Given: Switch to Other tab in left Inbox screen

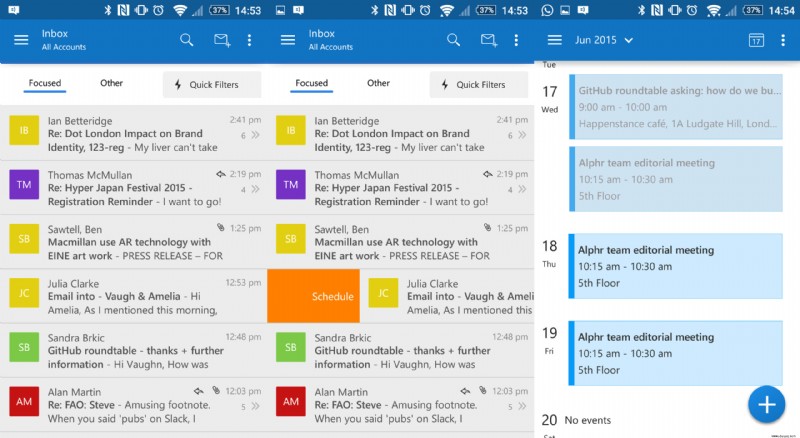Looking at the screenshot, I should click(x=111, y=83).
